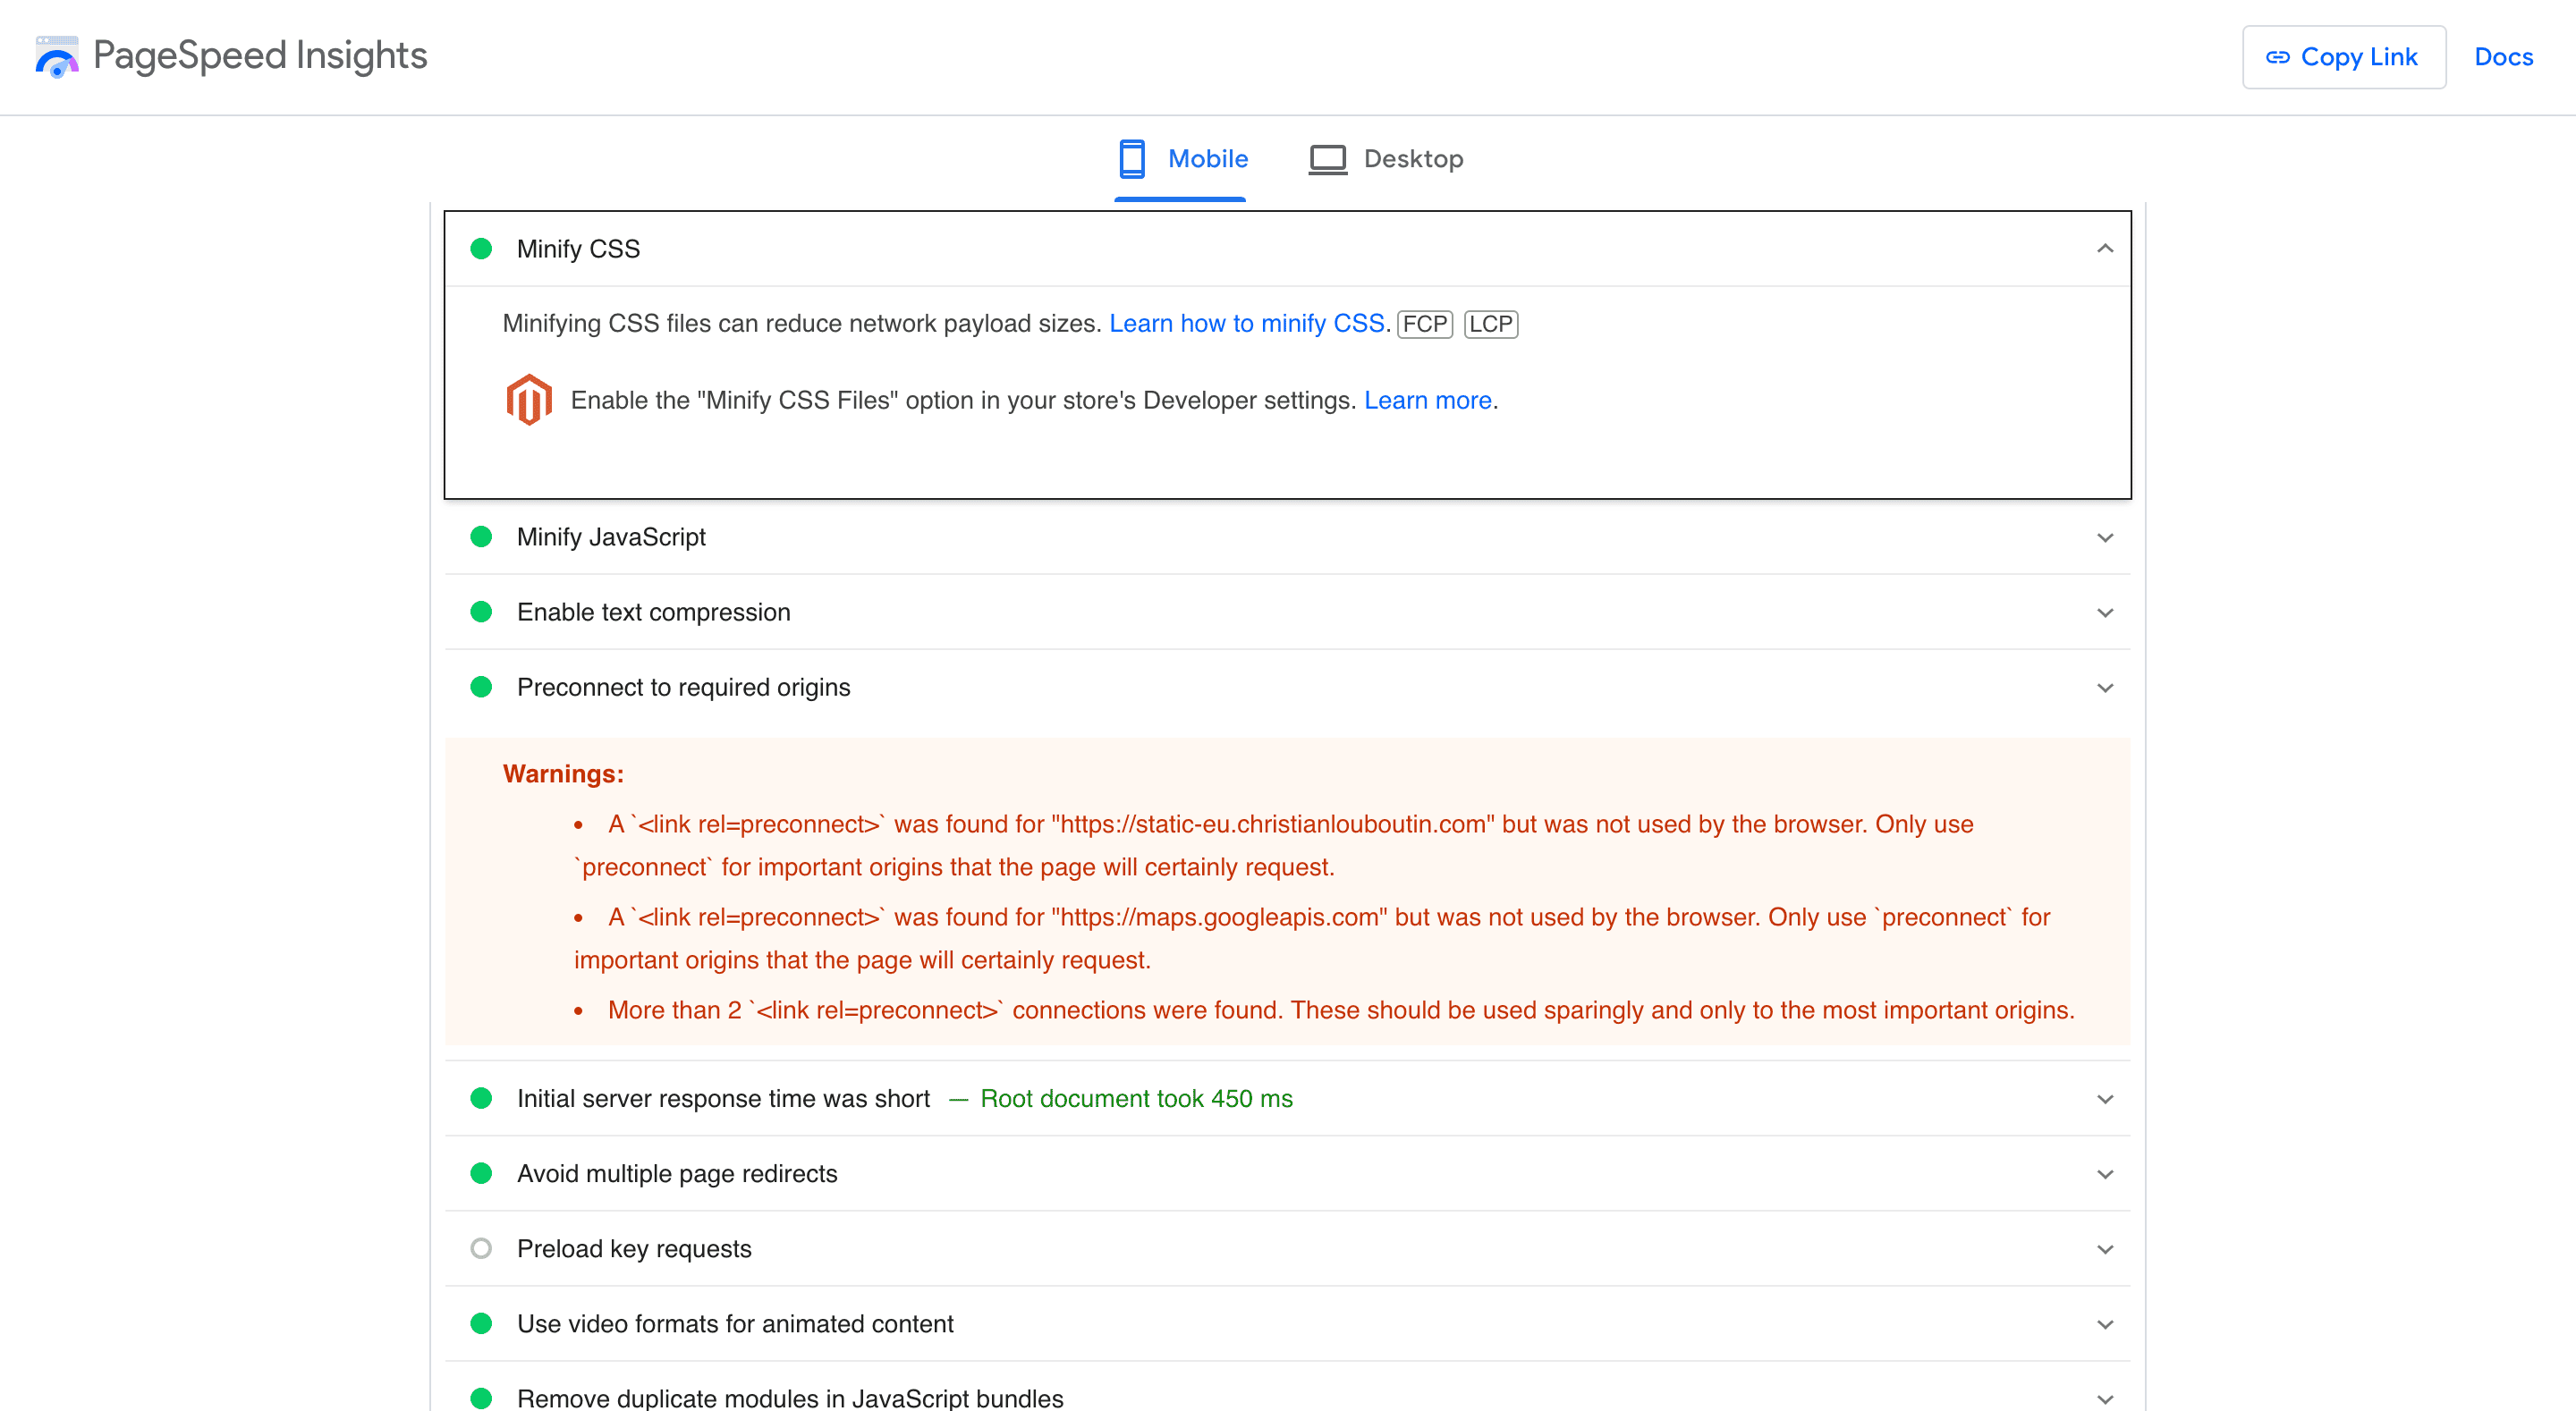Screen dimensions: 2576x1411
Task: Click the PageSpeed Insights logo
Action: point(57,57)
